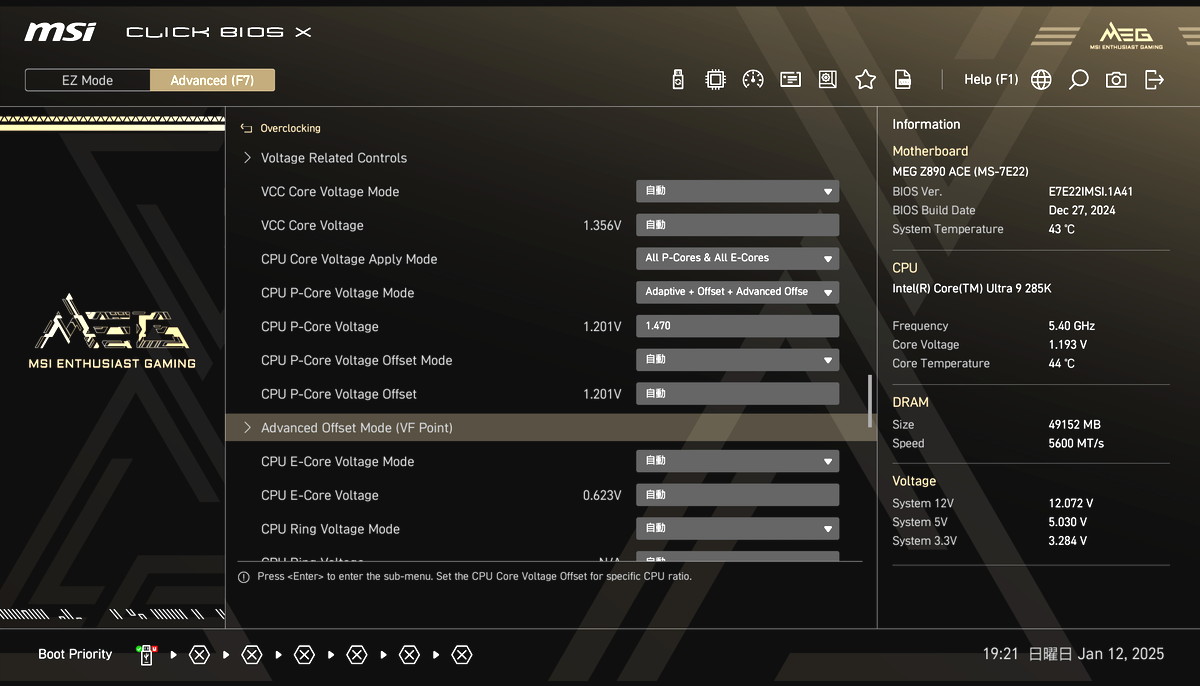Select the USB device in Boot Priority

pyautogui.click(x=146, y=655)
